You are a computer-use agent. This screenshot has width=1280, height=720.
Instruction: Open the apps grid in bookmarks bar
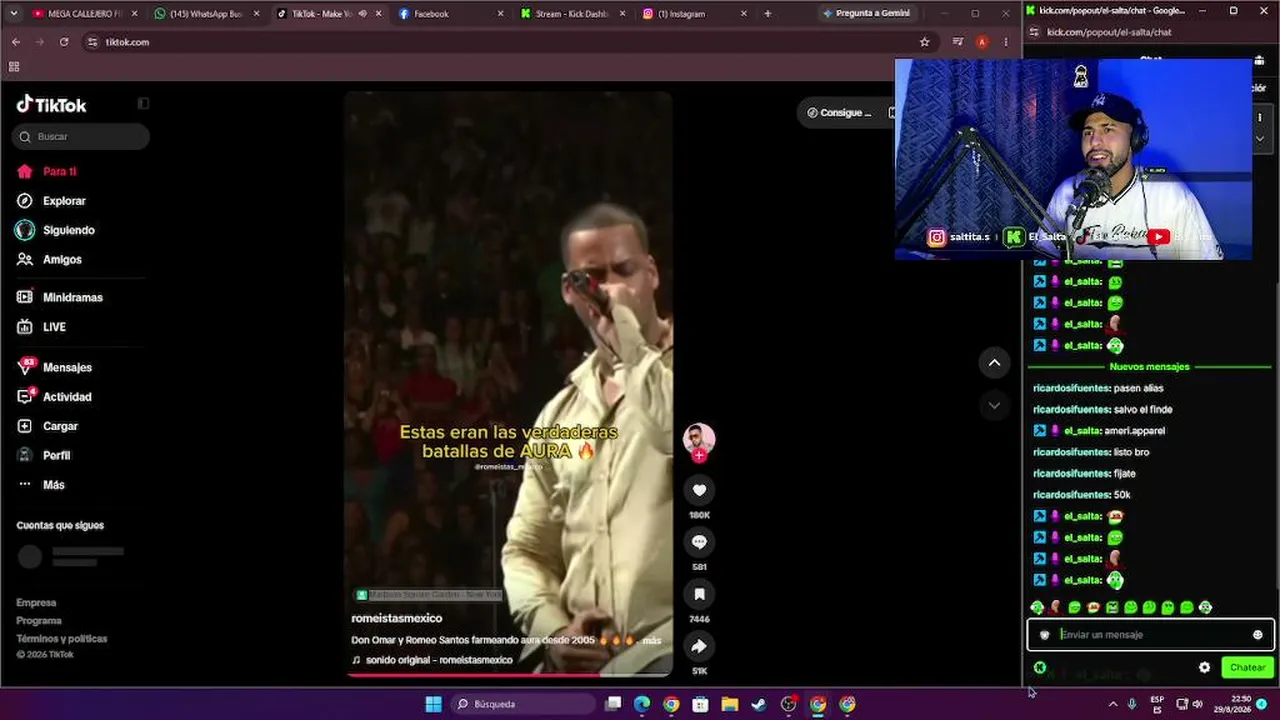pos(14,67)
